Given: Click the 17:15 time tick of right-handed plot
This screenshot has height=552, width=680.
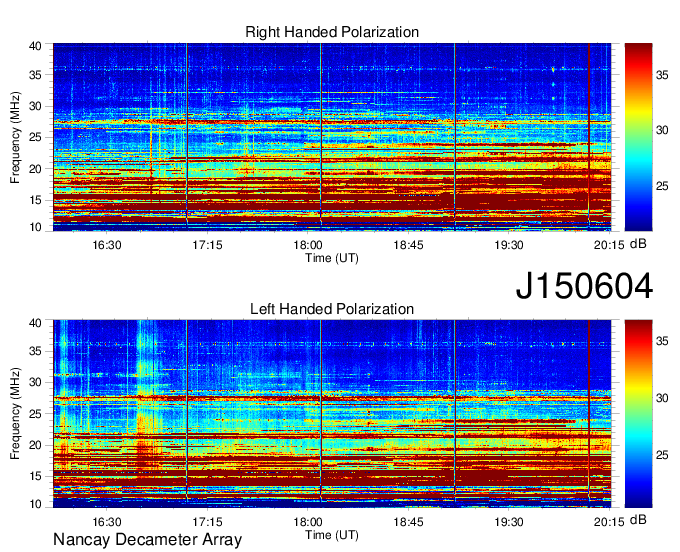Looking at the screenshot, I should pos(207,245).
